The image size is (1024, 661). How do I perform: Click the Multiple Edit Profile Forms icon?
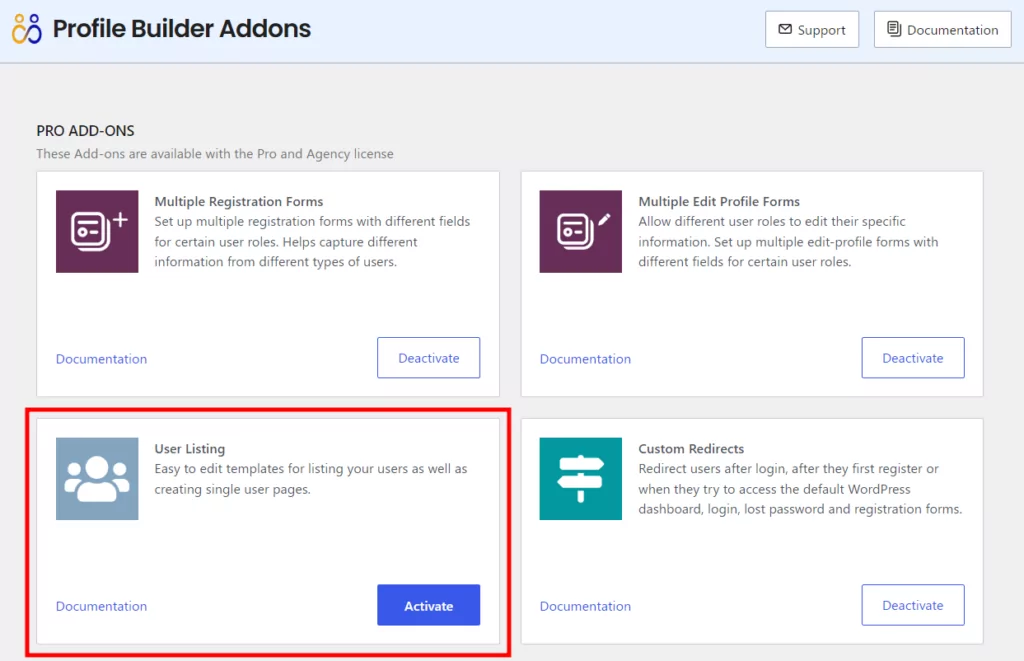point(581,231)
